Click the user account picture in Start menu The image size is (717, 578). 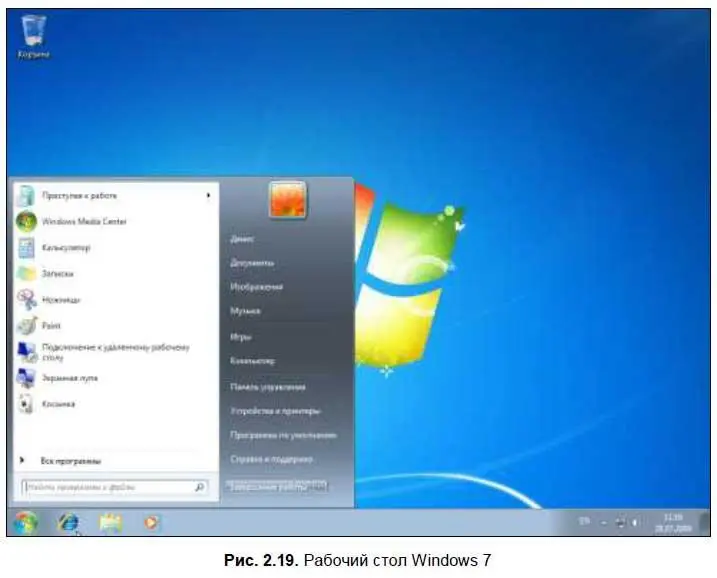(288, 200)
